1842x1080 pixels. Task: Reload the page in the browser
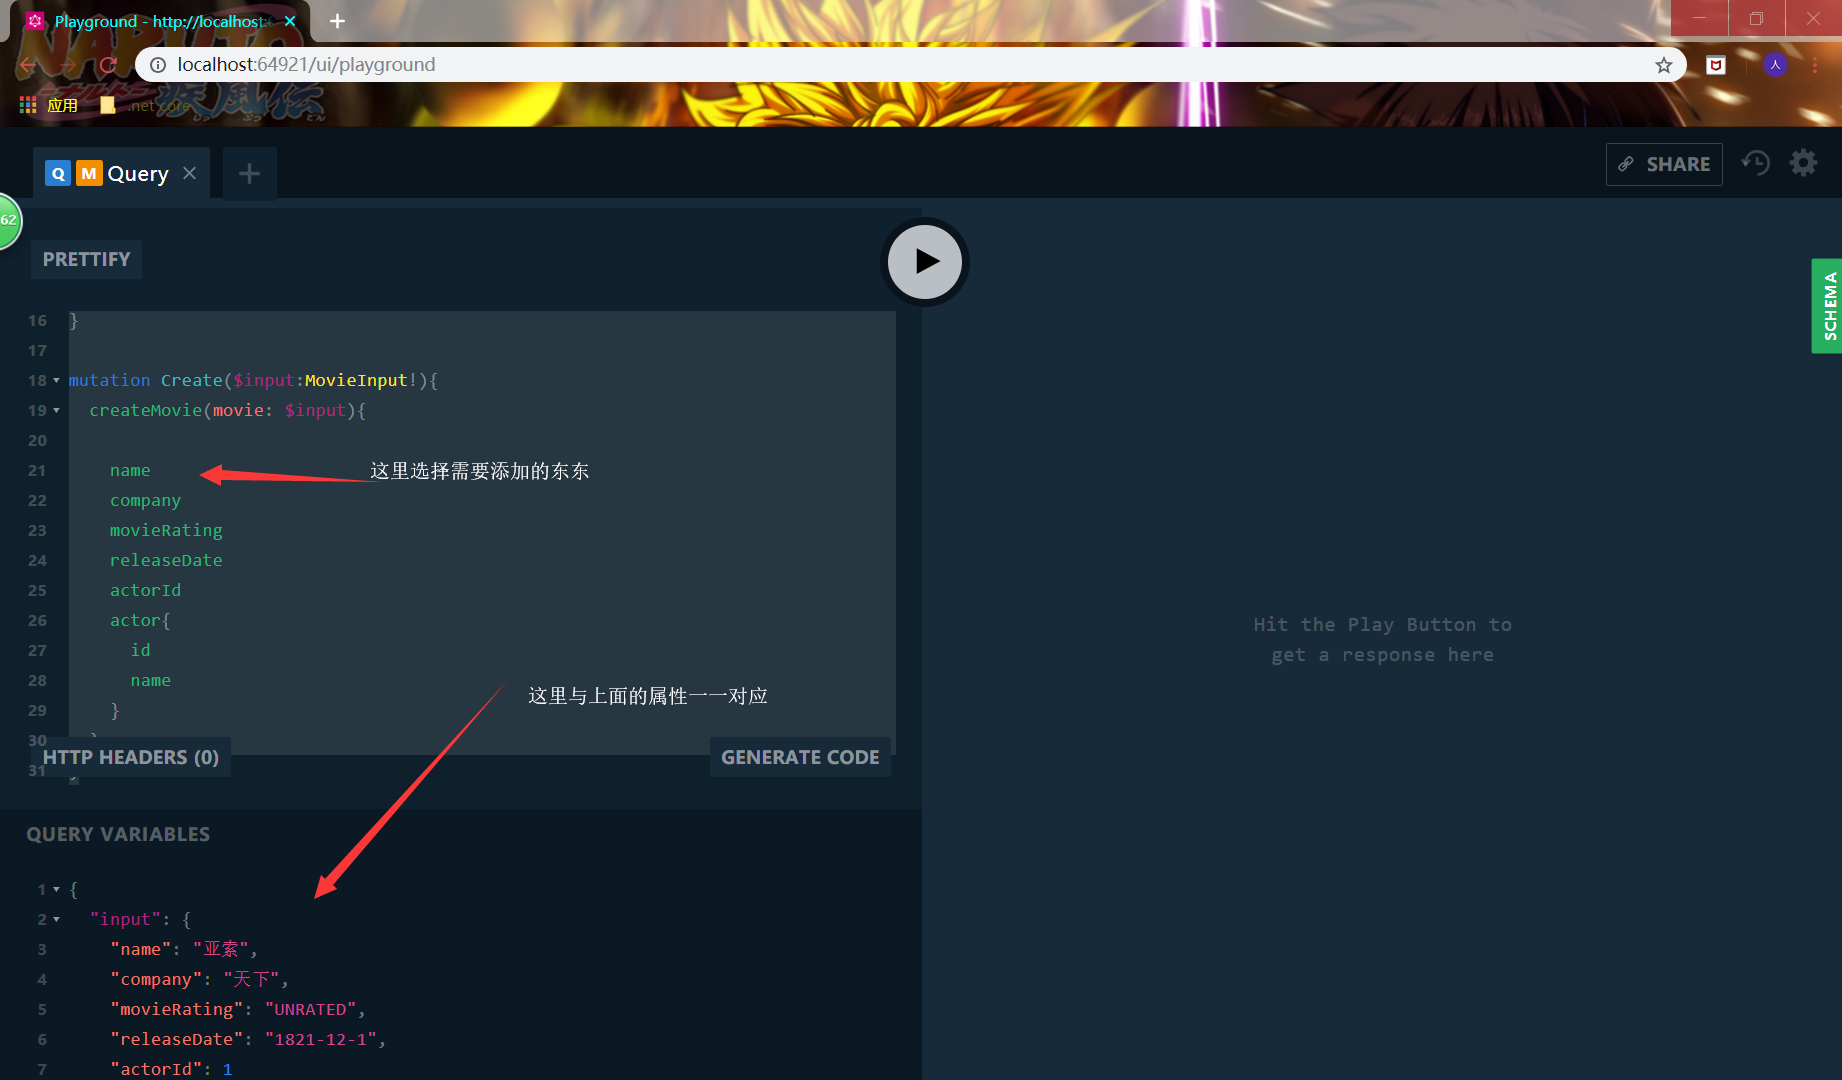[x=108, y=65]
